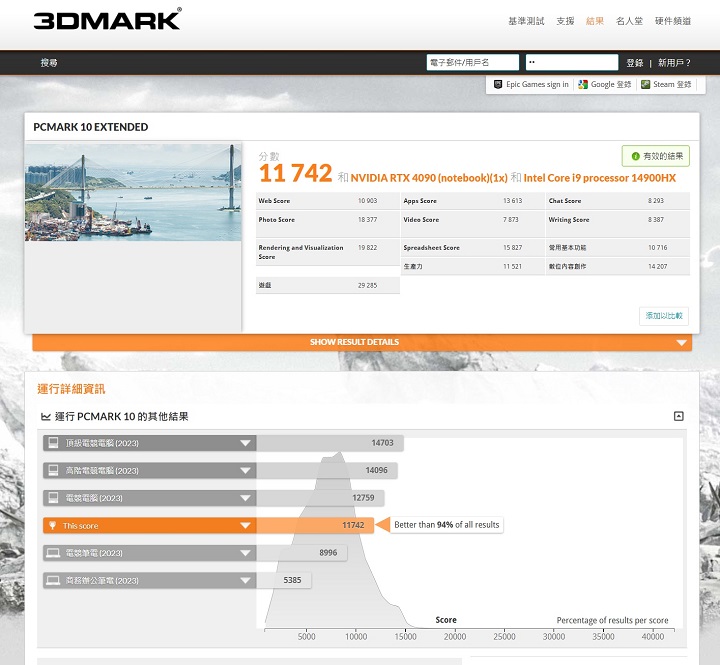Screen dimensions: 720x665
Task: Click NVIDIA RTX 4090 (notebook)(1x) link
Action: (429, 178)
